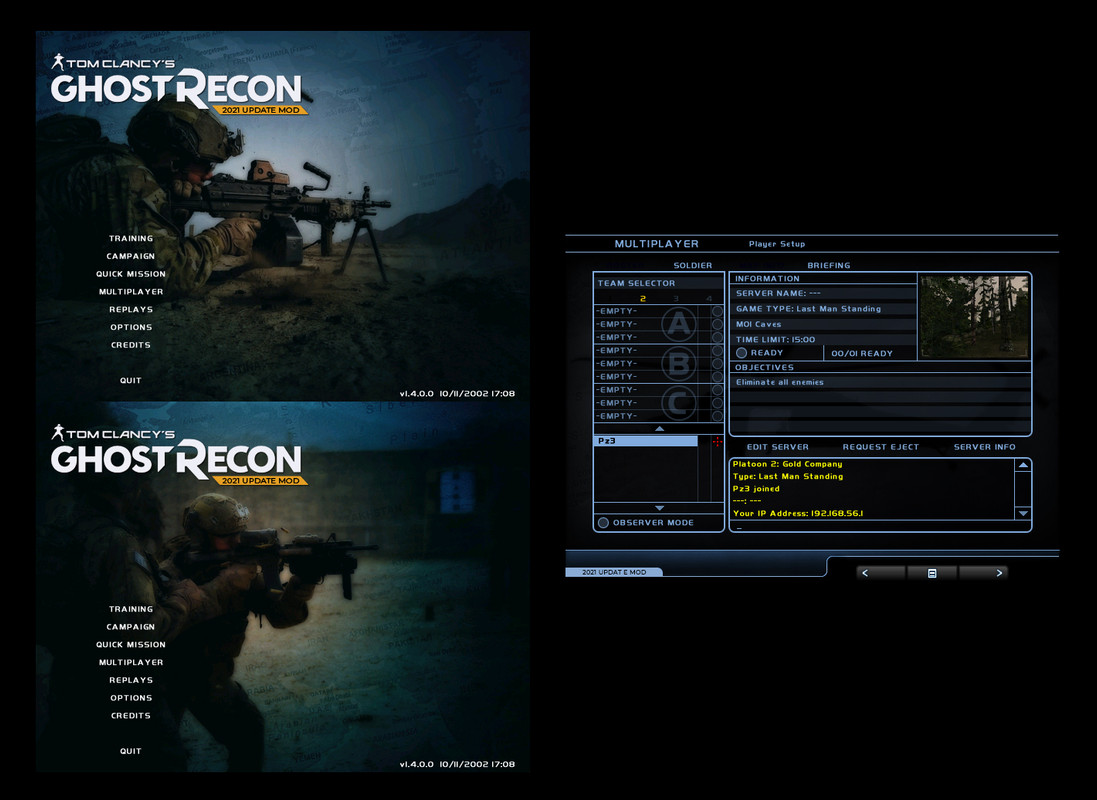Click the Fireteam B emblem in Team Selector
The image size is (1097, 800).
click(x=678, y=363)
